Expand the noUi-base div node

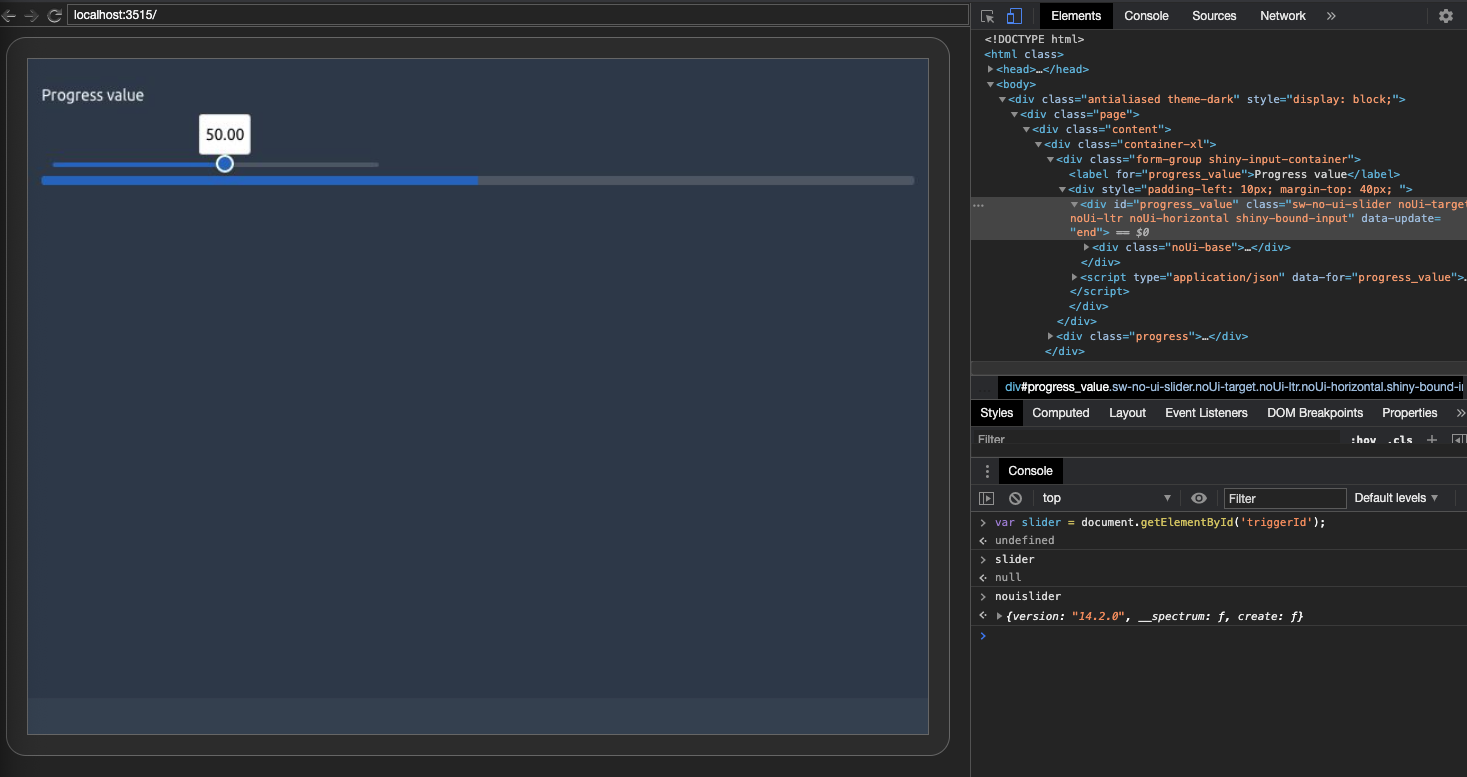coord(1087,247)
